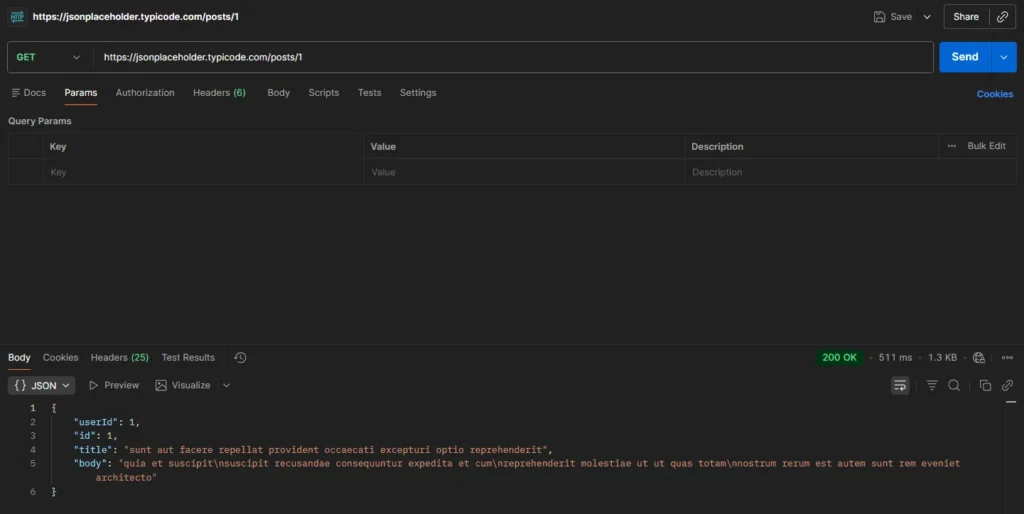Open the Settings tab
1024x514 pixels.
(x=418, y=93)
